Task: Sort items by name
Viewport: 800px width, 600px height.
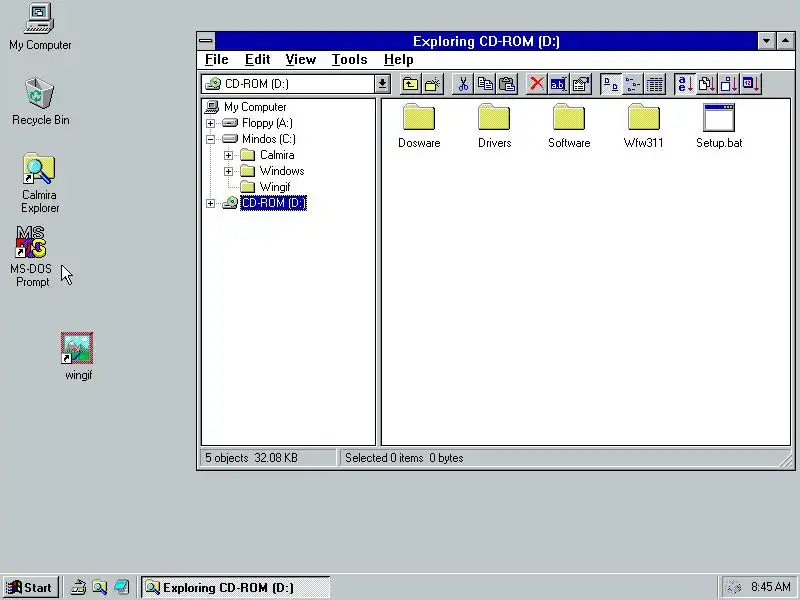Action: [685, 84]
